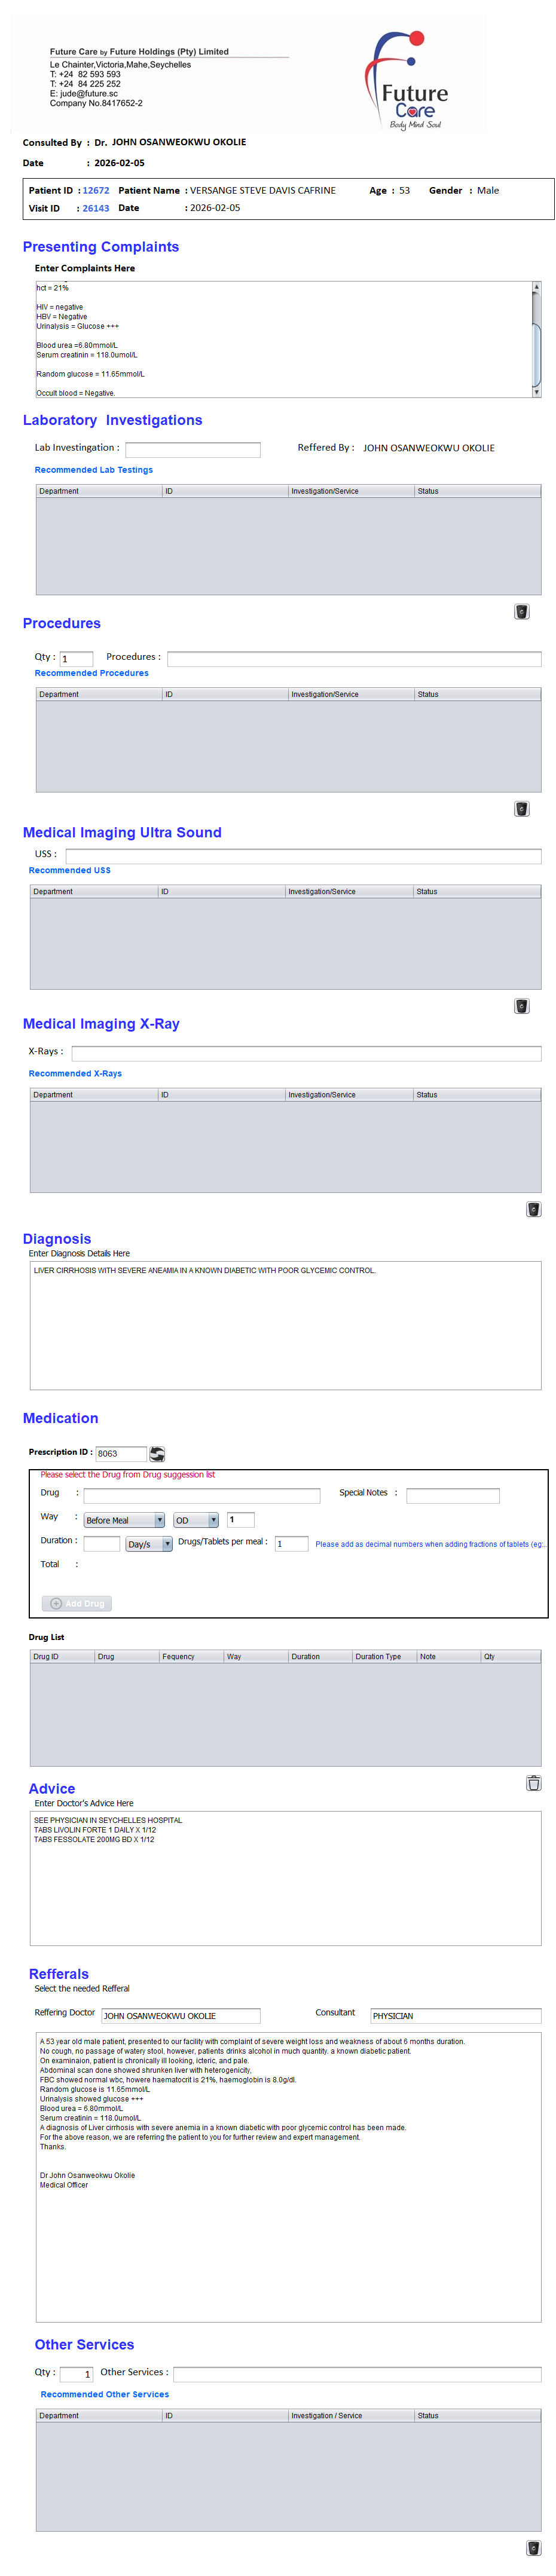The image size is (556, 2576).
Task: Open Patient ID 12672 link
Action: tap(96, 190)
